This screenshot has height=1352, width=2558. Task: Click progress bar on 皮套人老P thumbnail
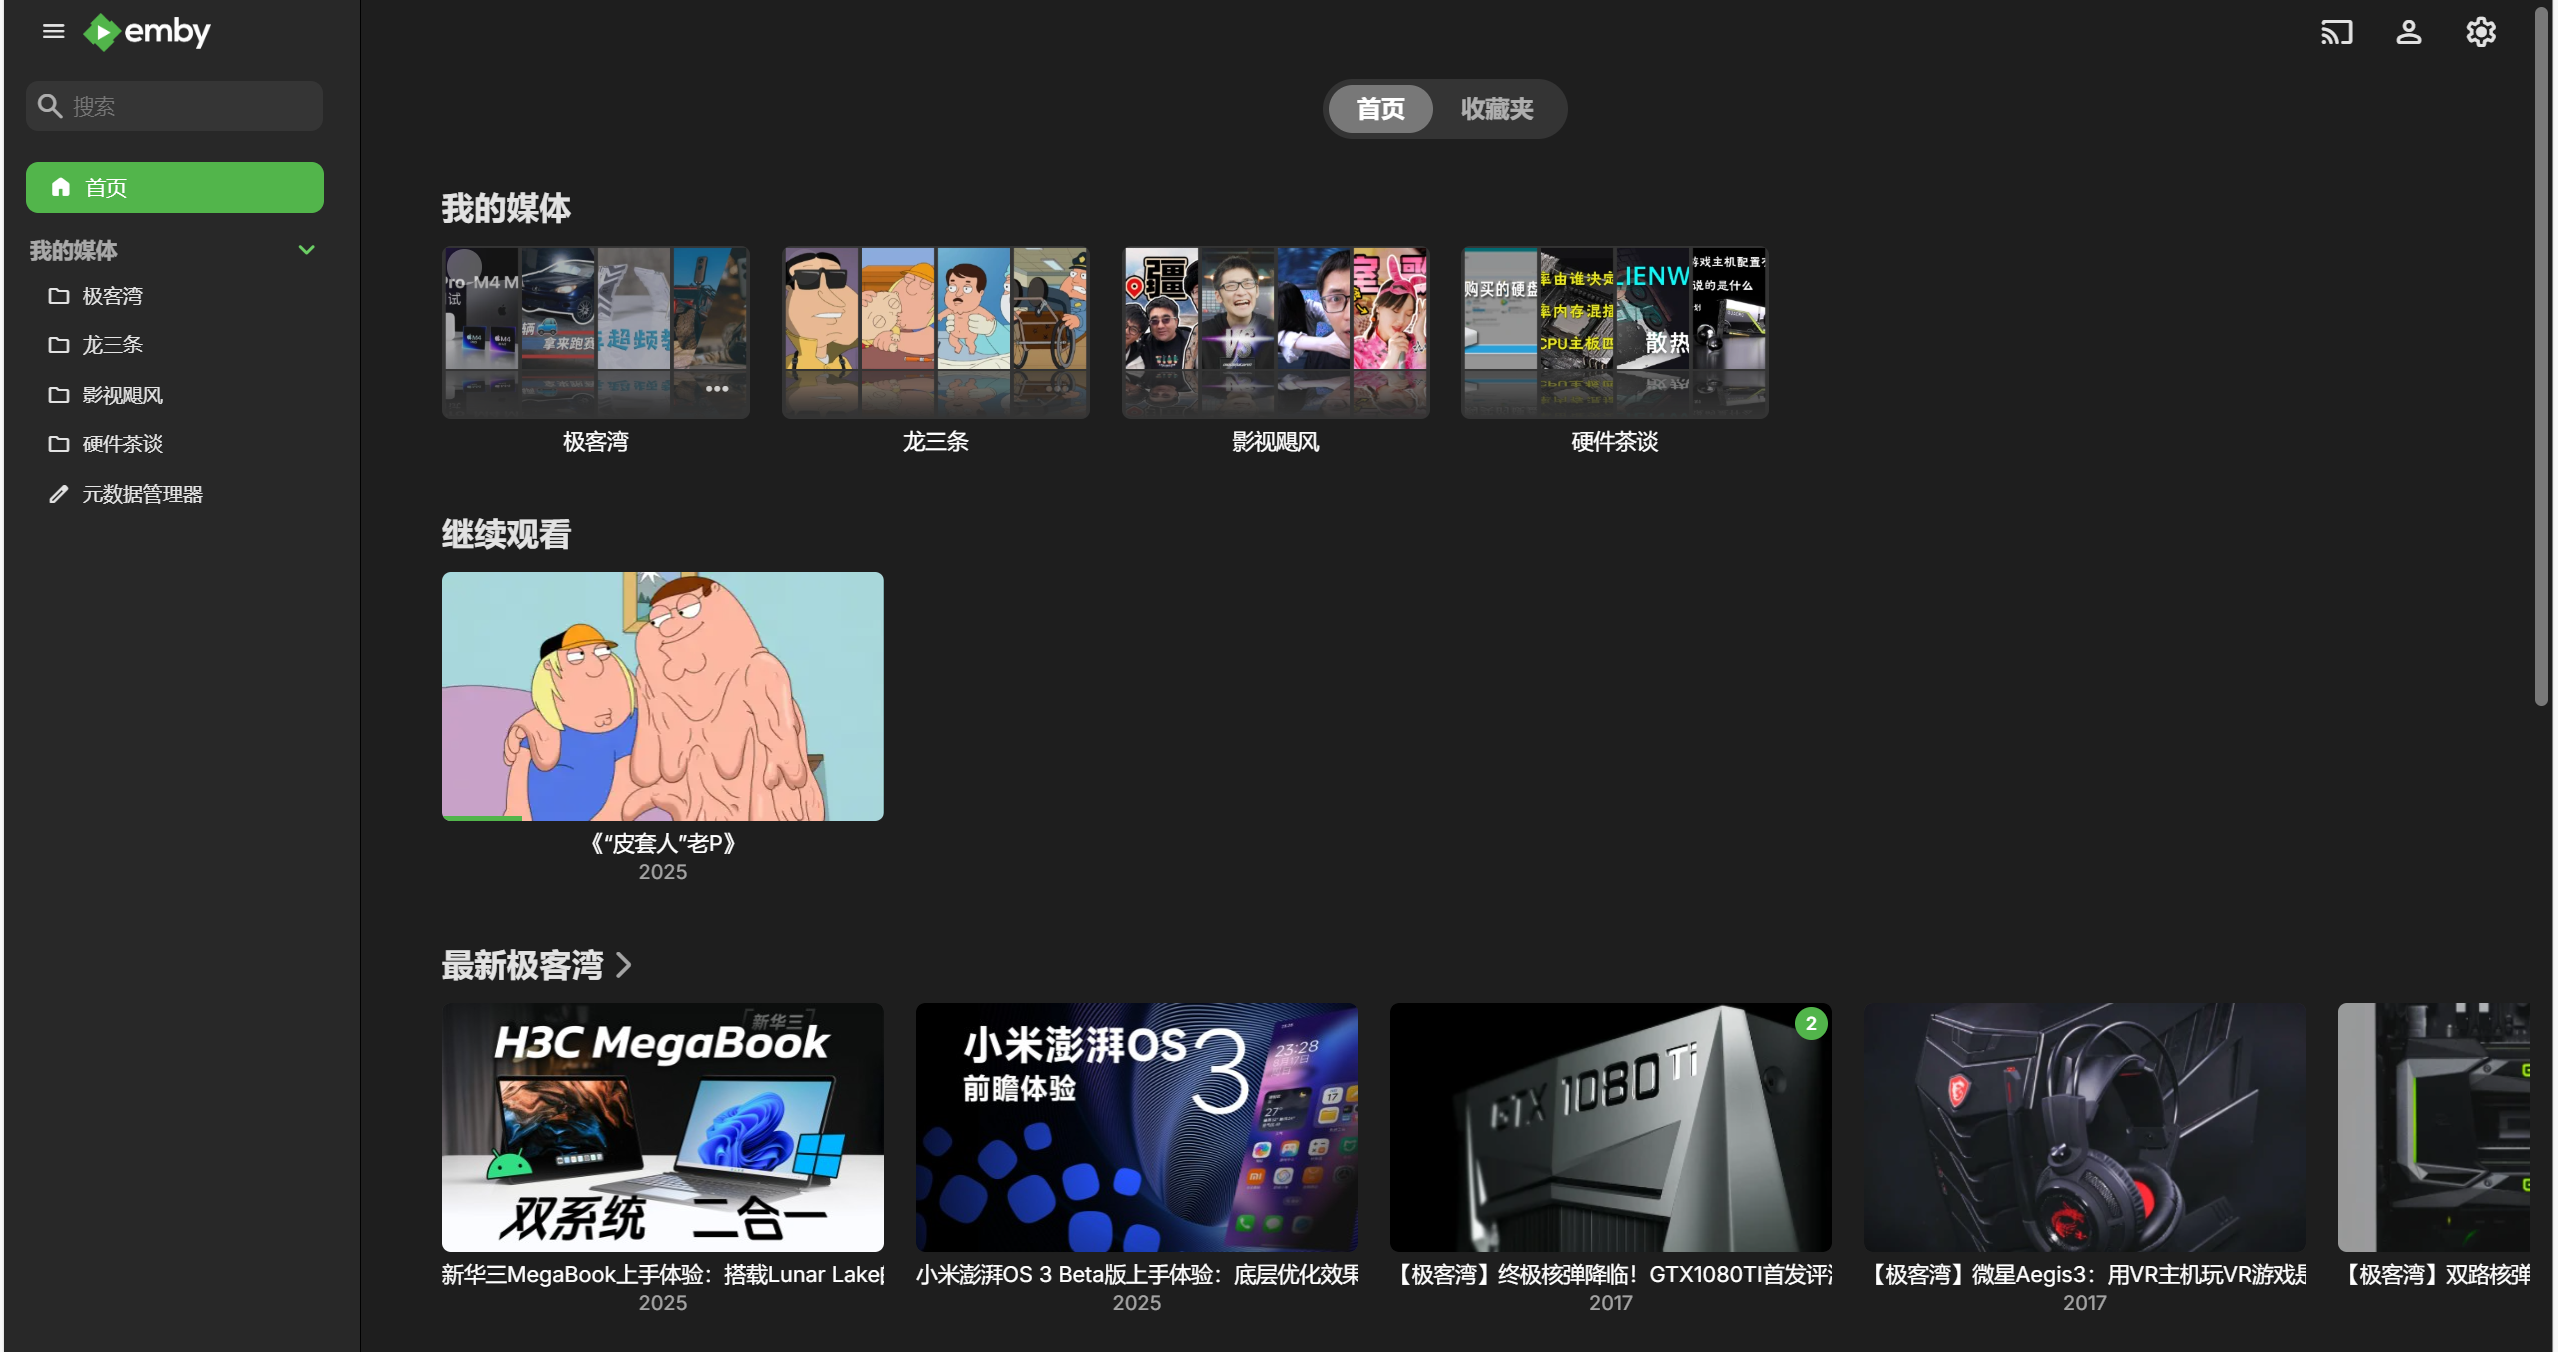point(663,818)
